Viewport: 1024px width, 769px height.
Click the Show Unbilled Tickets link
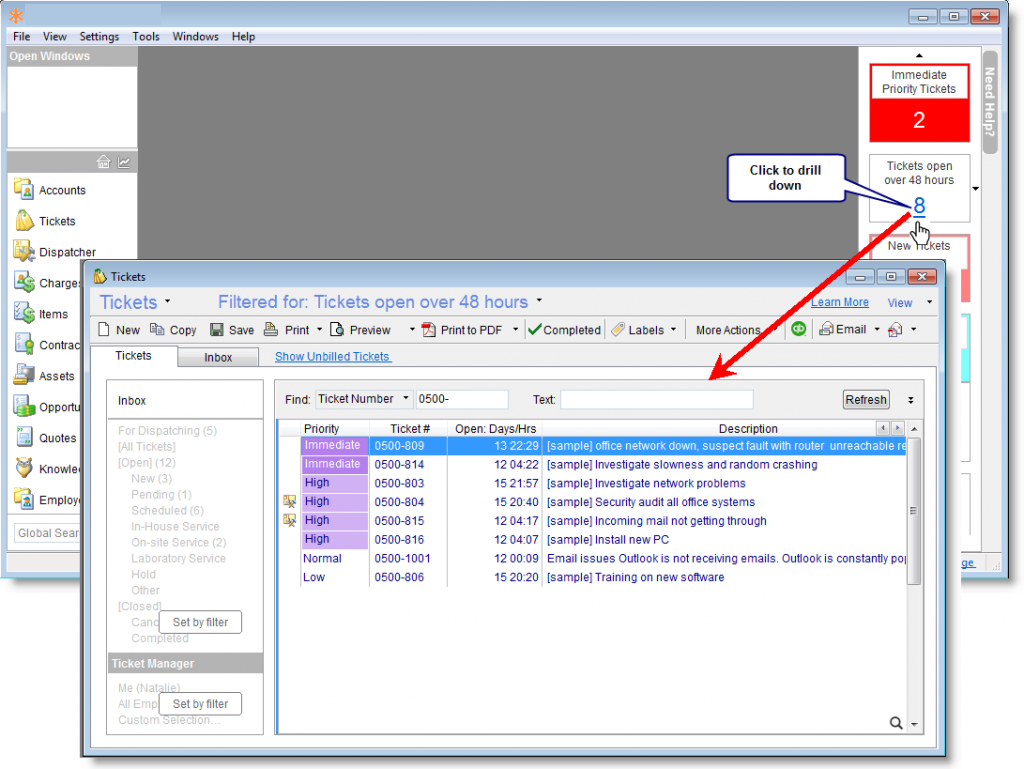pos(333,357)
